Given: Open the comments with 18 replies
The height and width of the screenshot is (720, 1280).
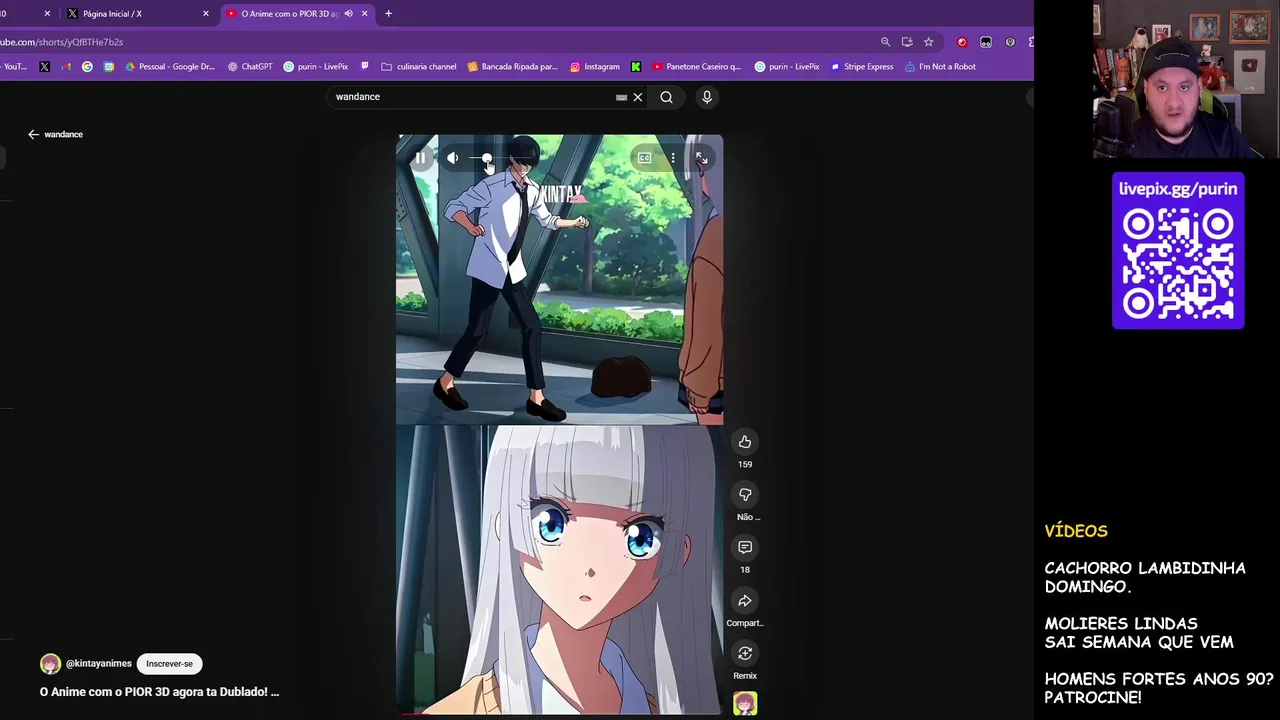Looking at the screenshot, I should coord(745,548).
